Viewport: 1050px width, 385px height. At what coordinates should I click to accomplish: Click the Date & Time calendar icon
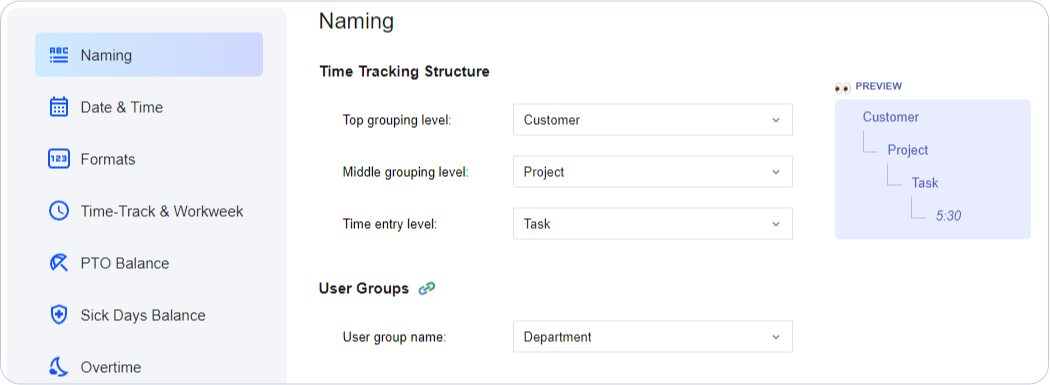click(59, 107)
